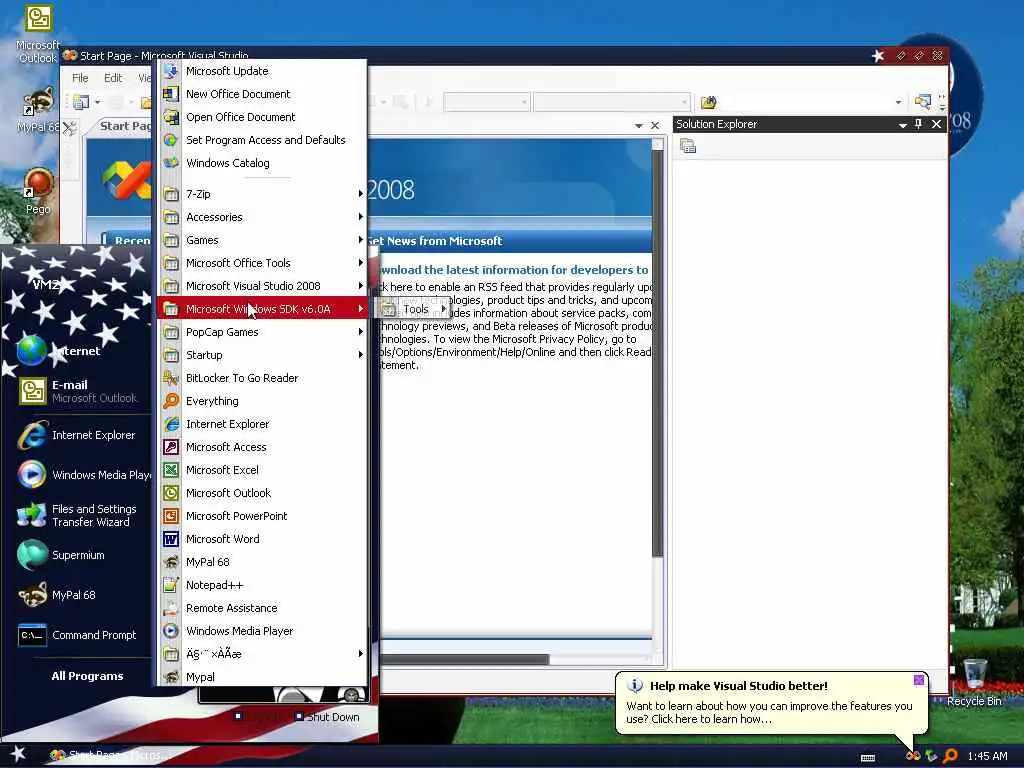The image size is (1024, 768).
Task: Click Start Page taskbar button
Action: [111, 755]
